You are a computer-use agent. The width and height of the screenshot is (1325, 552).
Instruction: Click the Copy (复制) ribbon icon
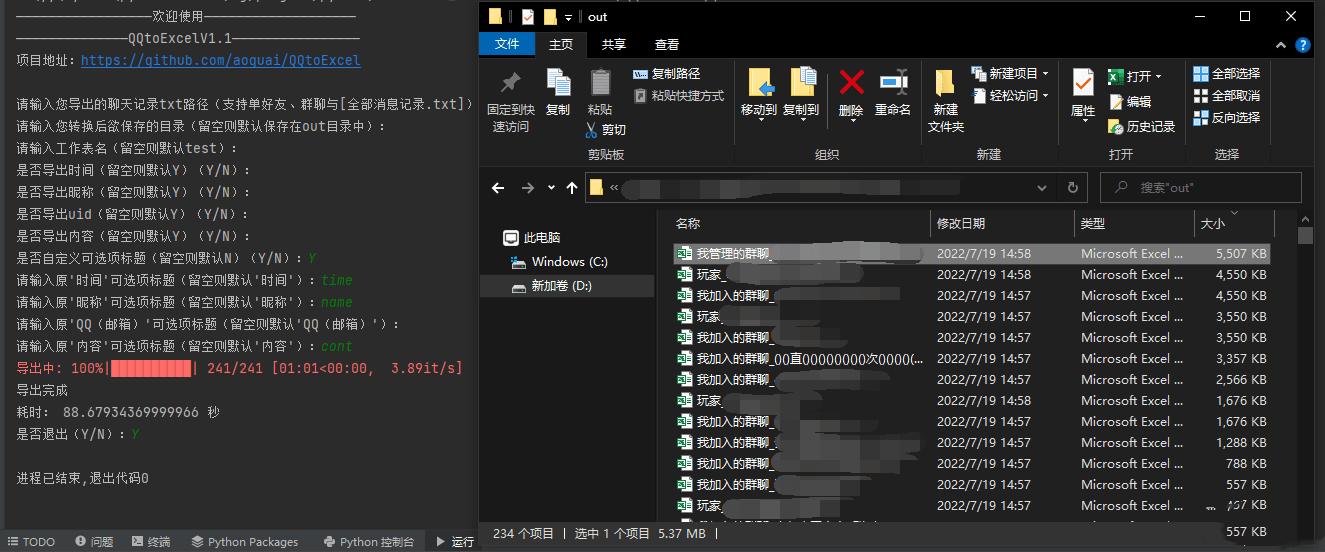(558, 84)
